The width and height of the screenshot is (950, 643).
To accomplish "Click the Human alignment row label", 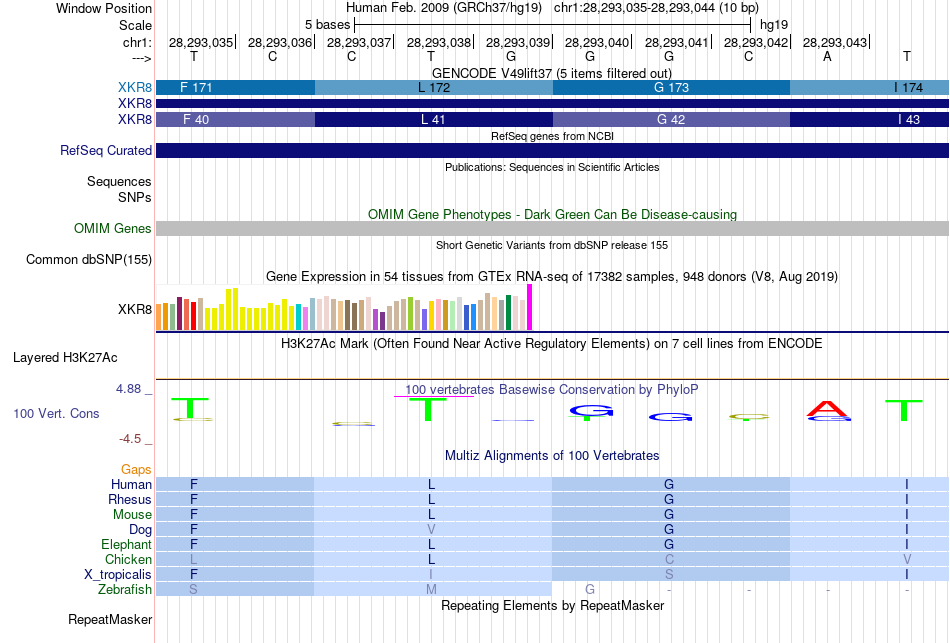I will coord(131,484).
